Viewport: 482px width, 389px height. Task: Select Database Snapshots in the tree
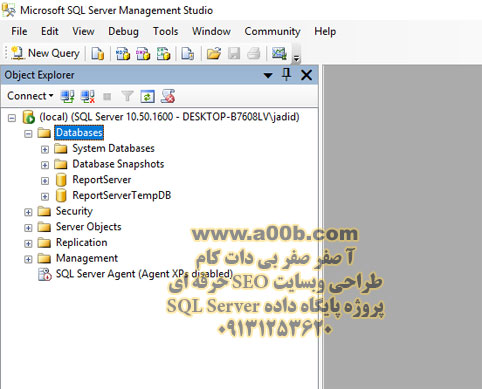[118, 164]
